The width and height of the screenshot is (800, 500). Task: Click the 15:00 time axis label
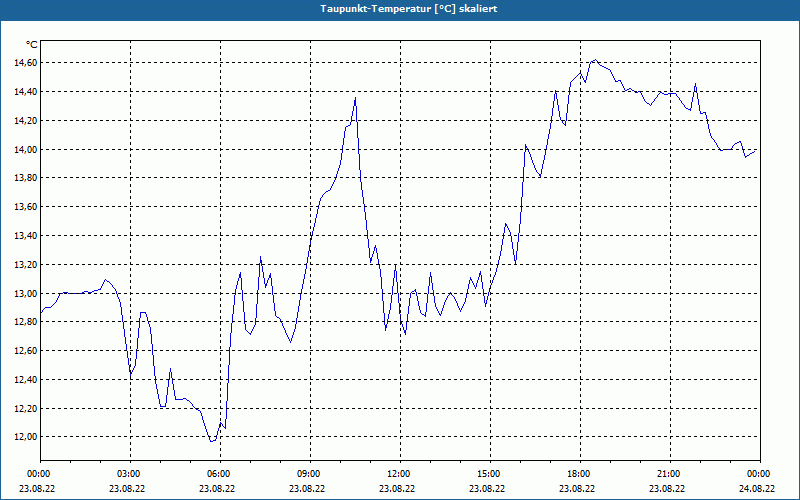coord(491,474)
